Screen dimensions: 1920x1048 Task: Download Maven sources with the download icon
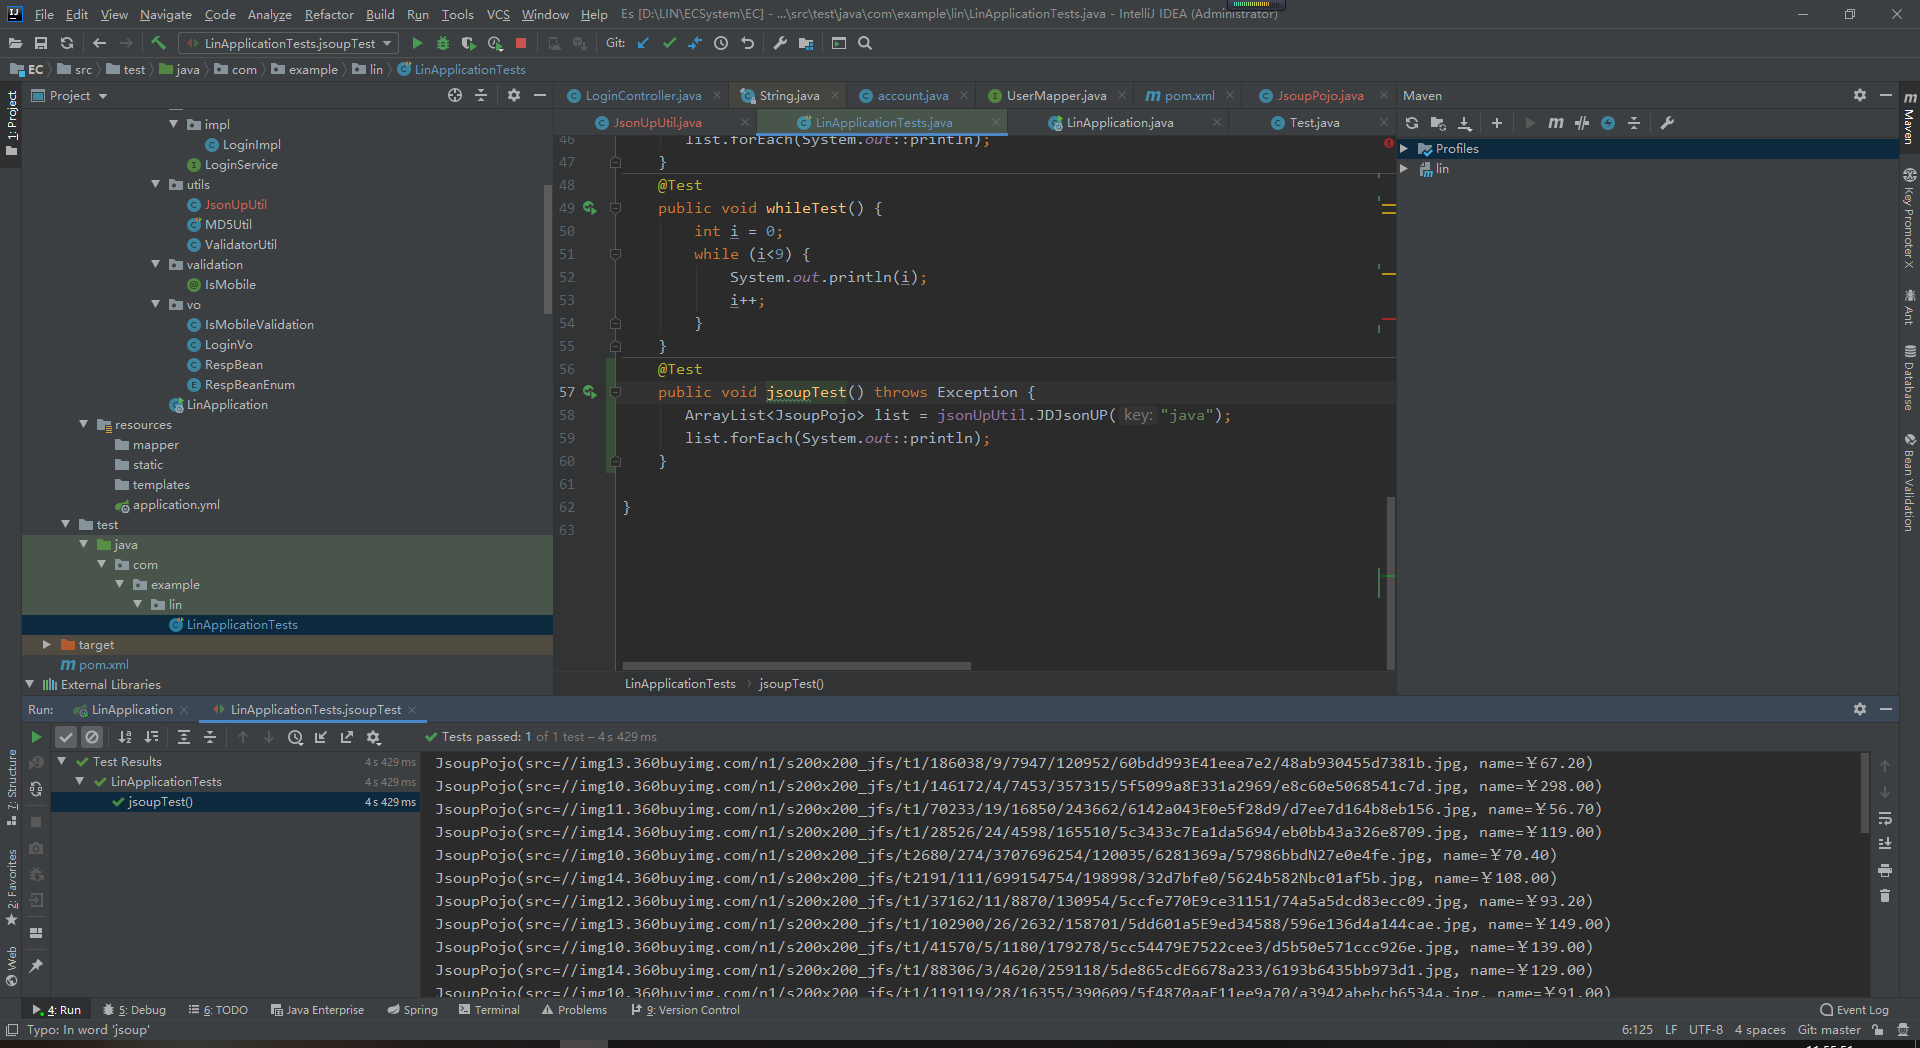(1465, 123)
